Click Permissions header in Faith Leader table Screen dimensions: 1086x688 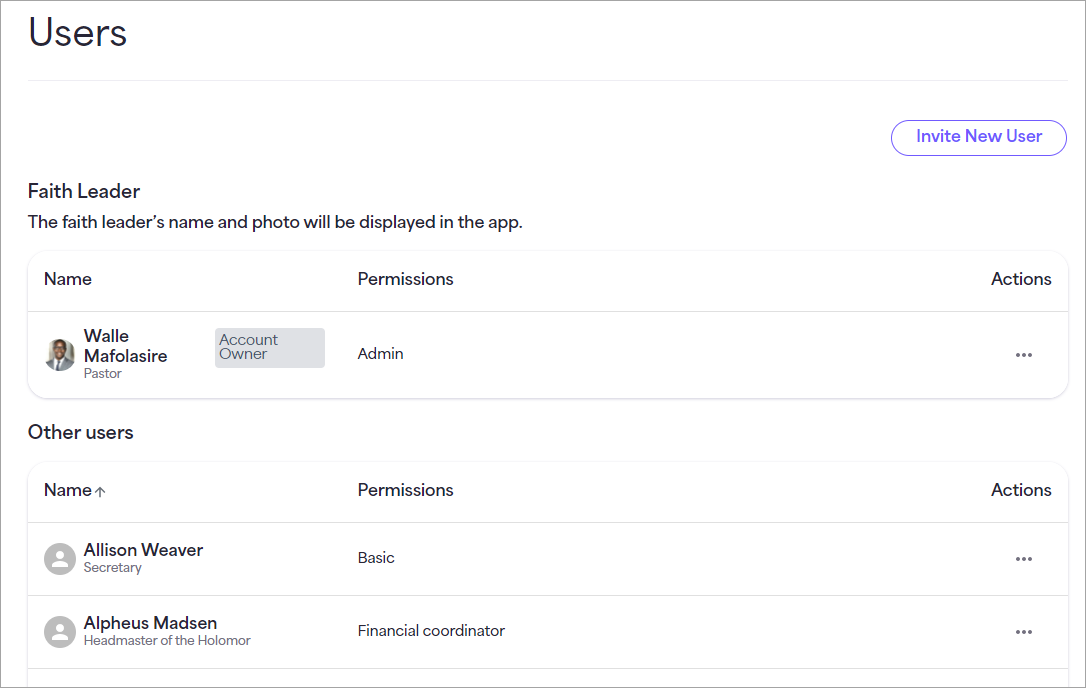[x=405, y=279]
